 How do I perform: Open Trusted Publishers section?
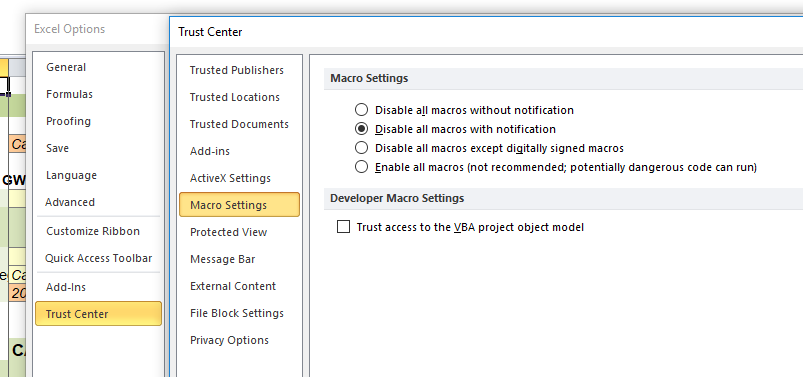(237, 70)
